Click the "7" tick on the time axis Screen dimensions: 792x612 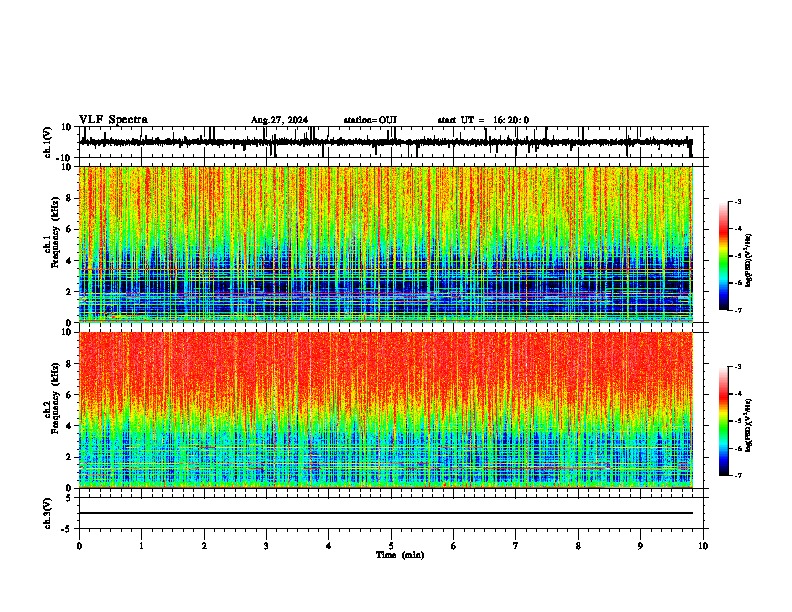click(516, 546)
